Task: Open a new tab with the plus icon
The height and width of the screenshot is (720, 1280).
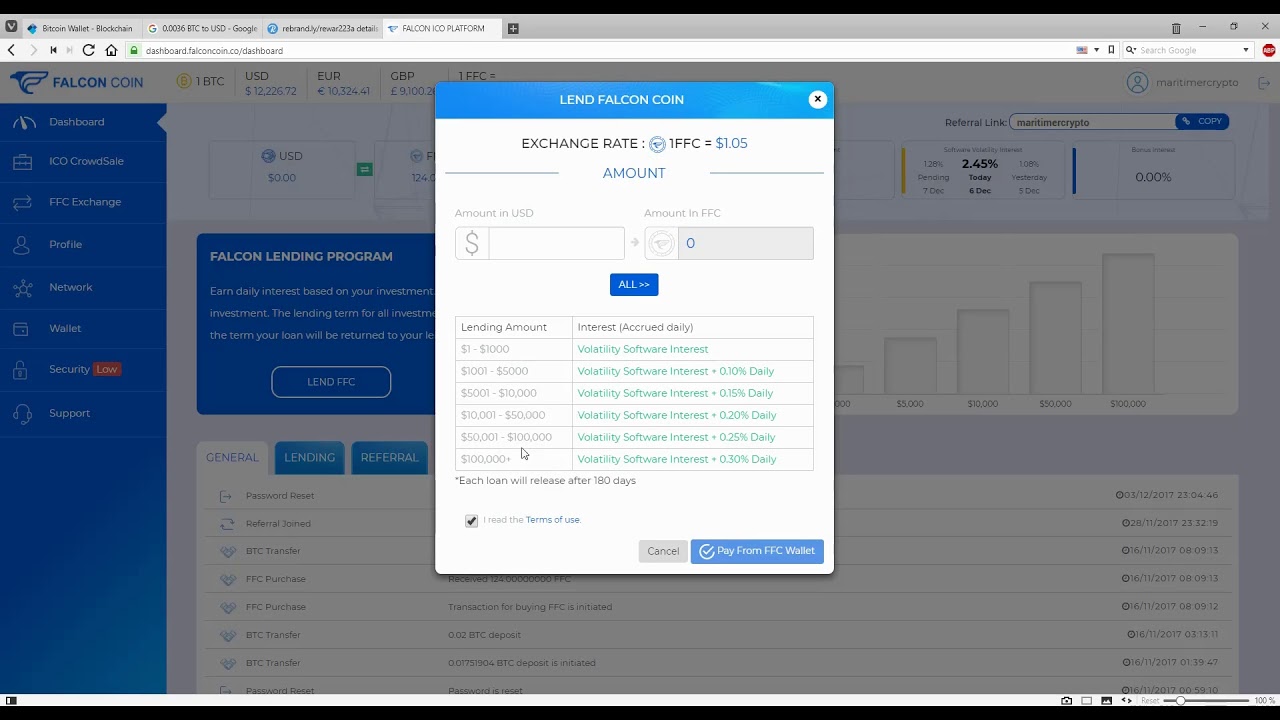Action: tap(513, 28)
